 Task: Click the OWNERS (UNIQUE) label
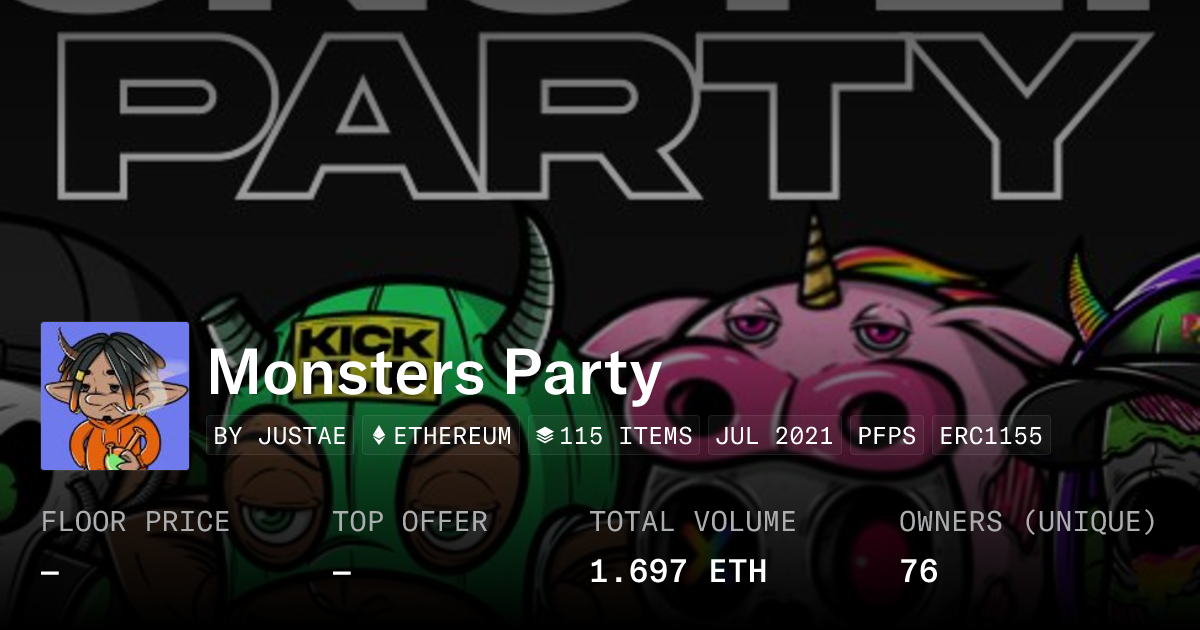click(x=1028, y=522)
